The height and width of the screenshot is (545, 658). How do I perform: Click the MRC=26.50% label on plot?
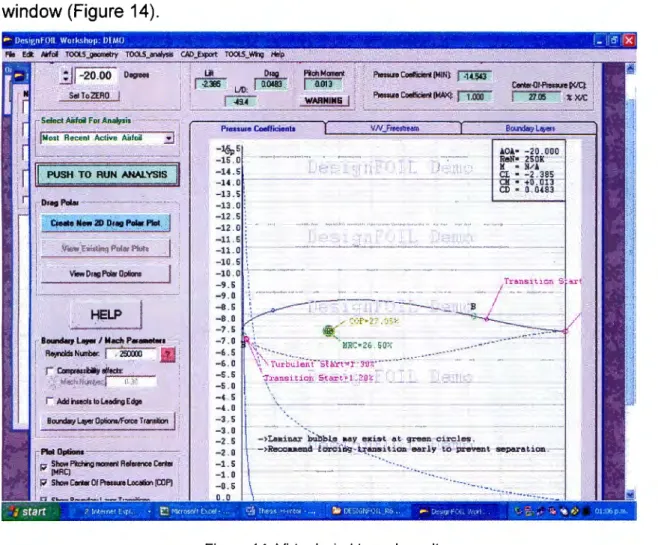367,345
